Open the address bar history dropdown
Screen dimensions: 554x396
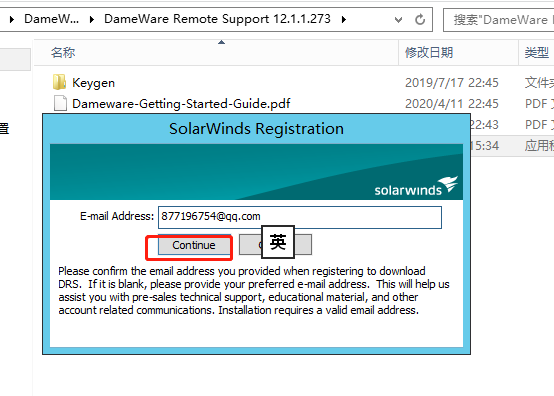[x=398, y=20]
